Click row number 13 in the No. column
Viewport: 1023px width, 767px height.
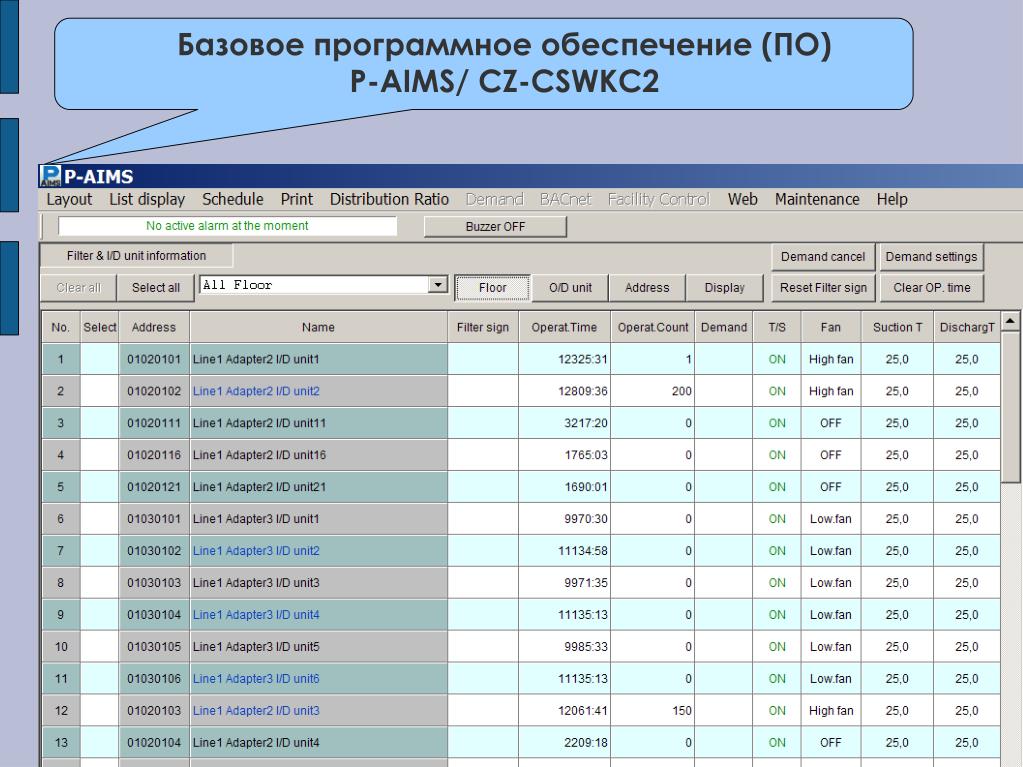pos(61,743)
